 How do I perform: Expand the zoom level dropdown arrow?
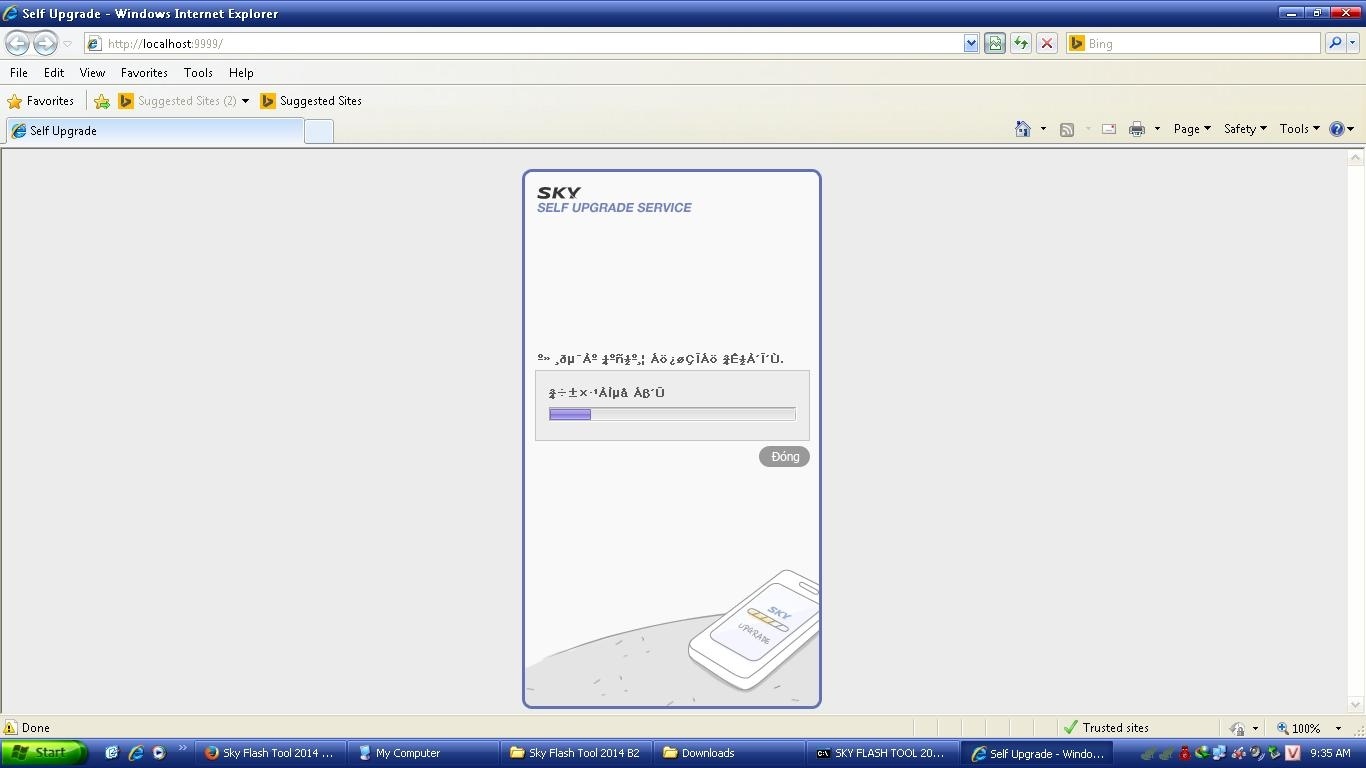[x=1338, y=728]
